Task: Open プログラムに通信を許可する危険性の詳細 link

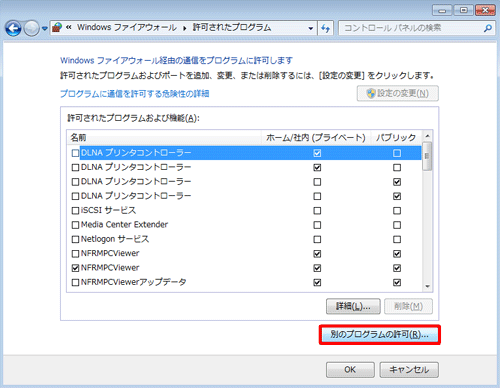Action: pos(135,94)
